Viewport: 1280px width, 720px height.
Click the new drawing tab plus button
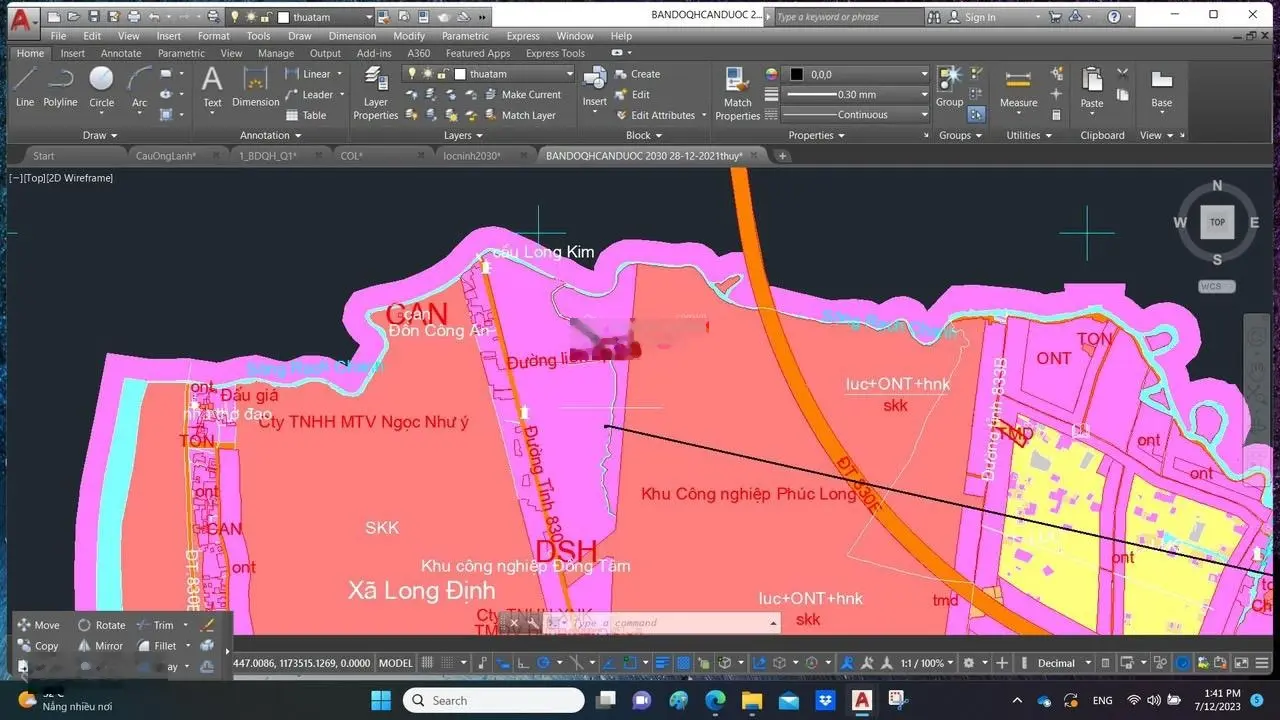(x=783, y=155)
